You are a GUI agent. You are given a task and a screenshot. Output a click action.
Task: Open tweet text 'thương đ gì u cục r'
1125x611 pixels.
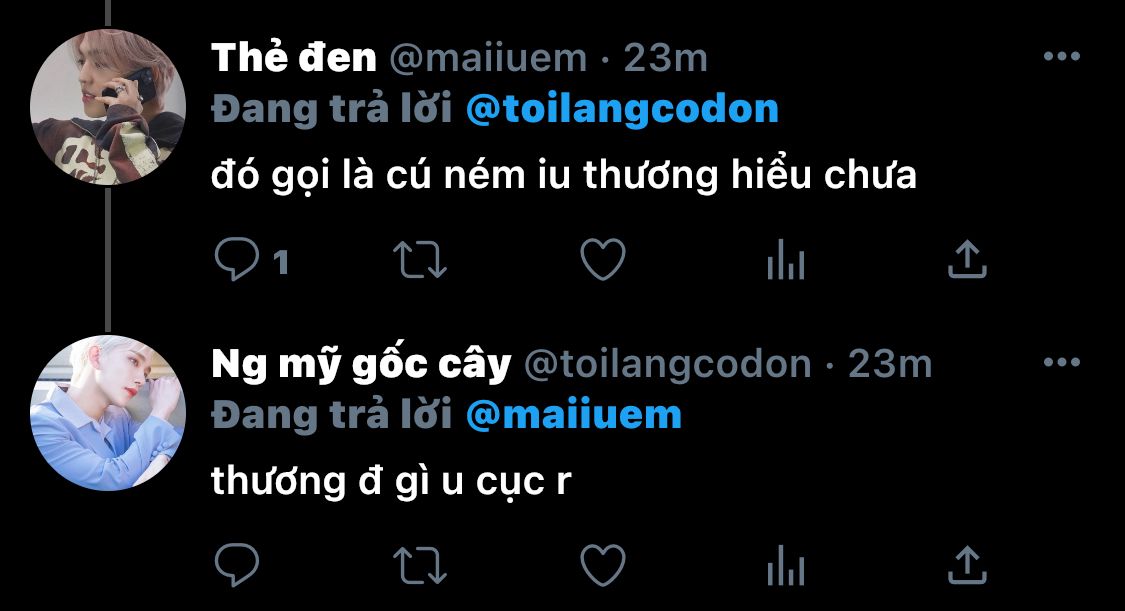click(x=391, y=482)
